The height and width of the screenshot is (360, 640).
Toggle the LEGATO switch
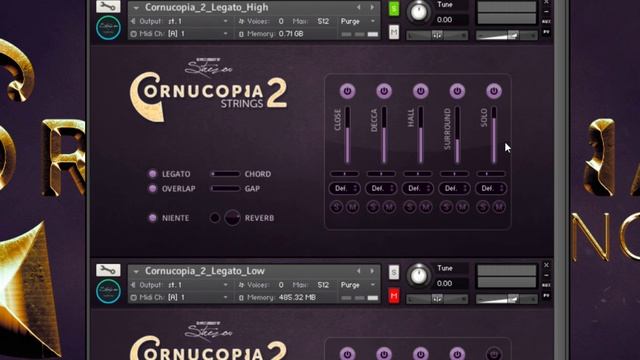(153, 174)
